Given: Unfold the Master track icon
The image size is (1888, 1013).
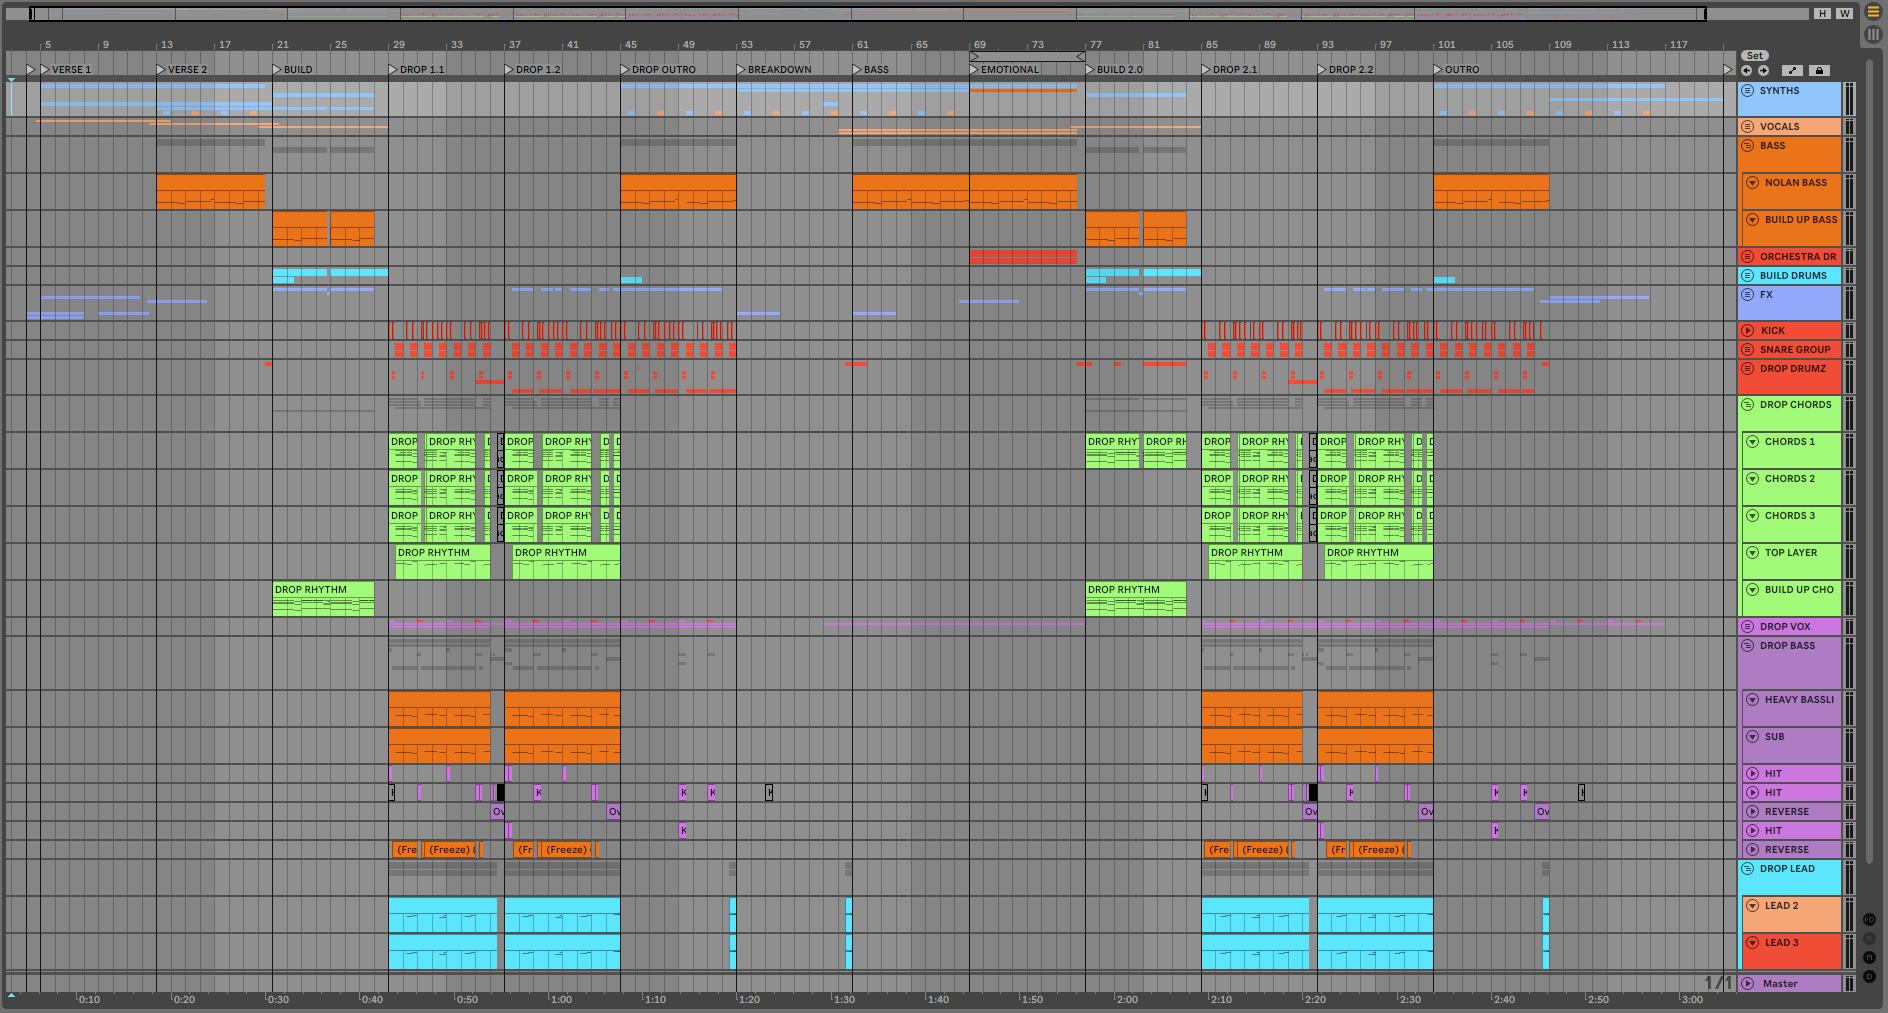Looking at the screenshot, I should (x=1748, y=984).
